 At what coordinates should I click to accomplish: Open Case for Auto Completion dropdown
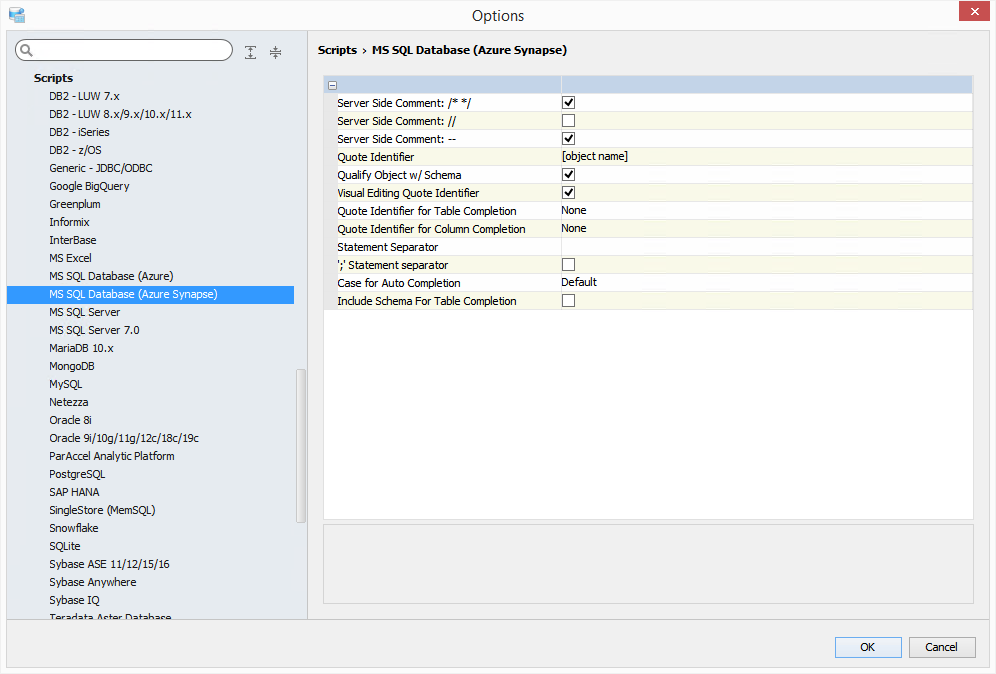[x=765, y=283]
